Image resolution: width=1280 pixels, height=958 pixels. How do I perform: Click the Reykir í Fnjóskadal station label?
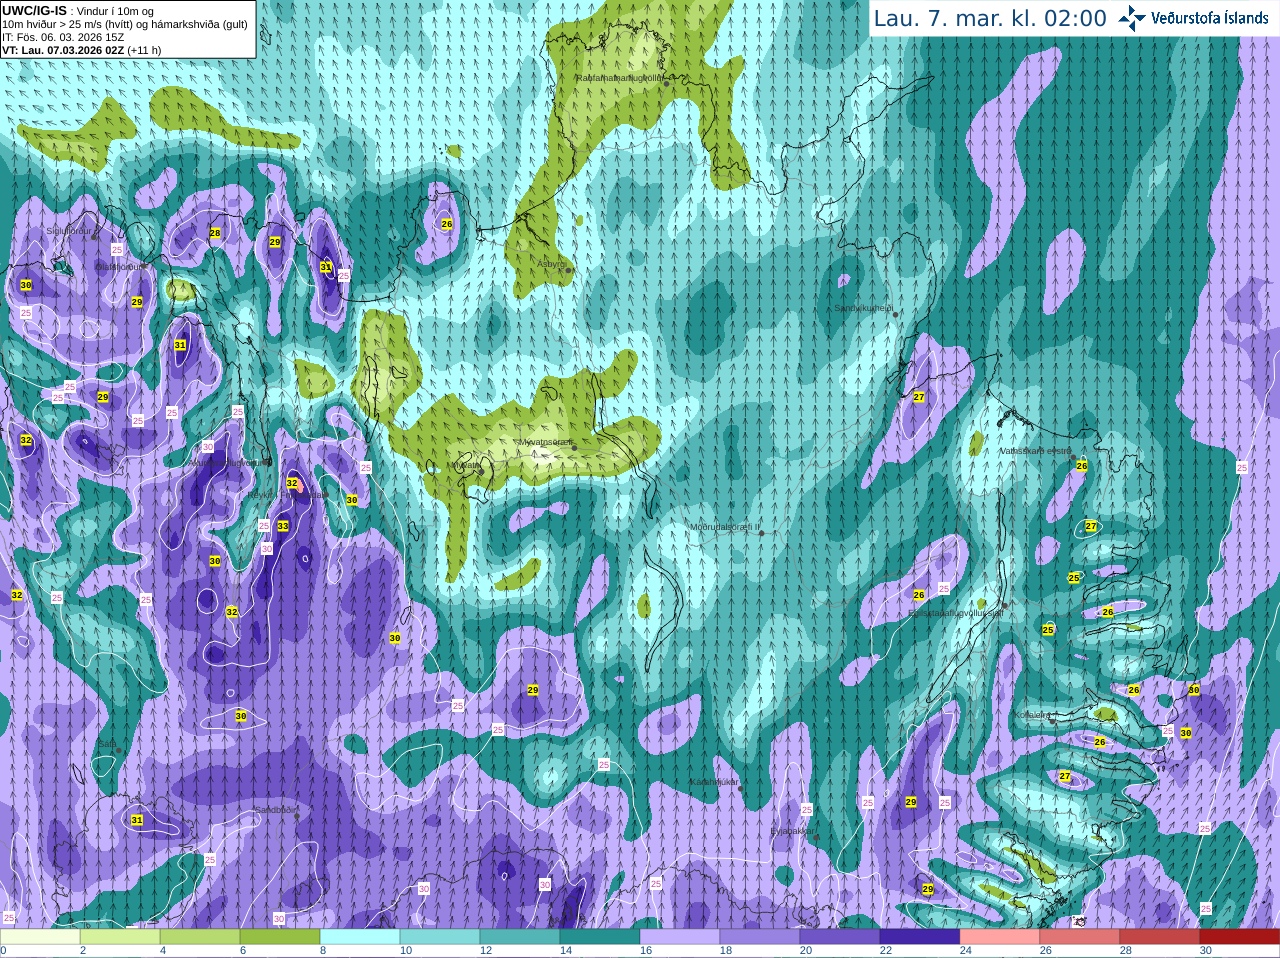[x=287, y=495]
